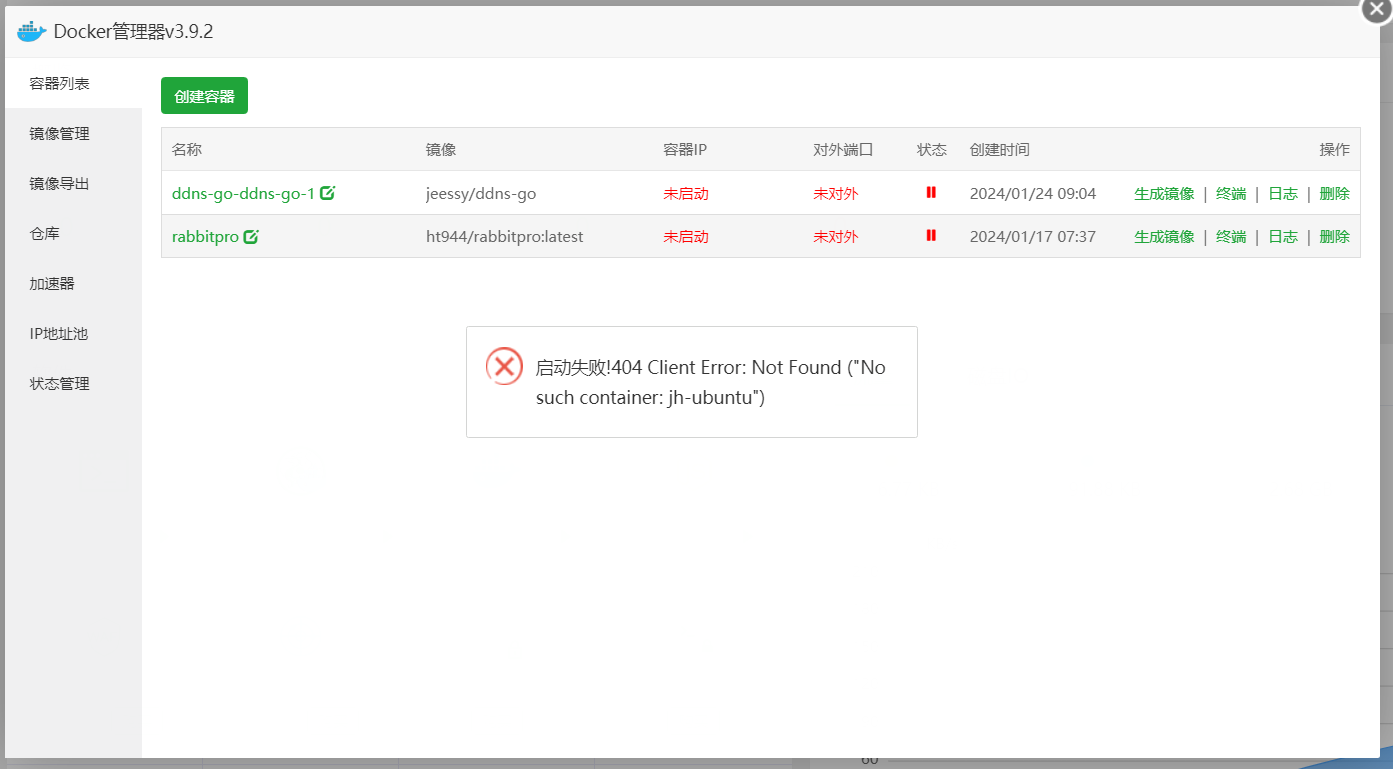Switch to 镜像管理 tab
This screenshot has height=769, width=1393.
73,133
